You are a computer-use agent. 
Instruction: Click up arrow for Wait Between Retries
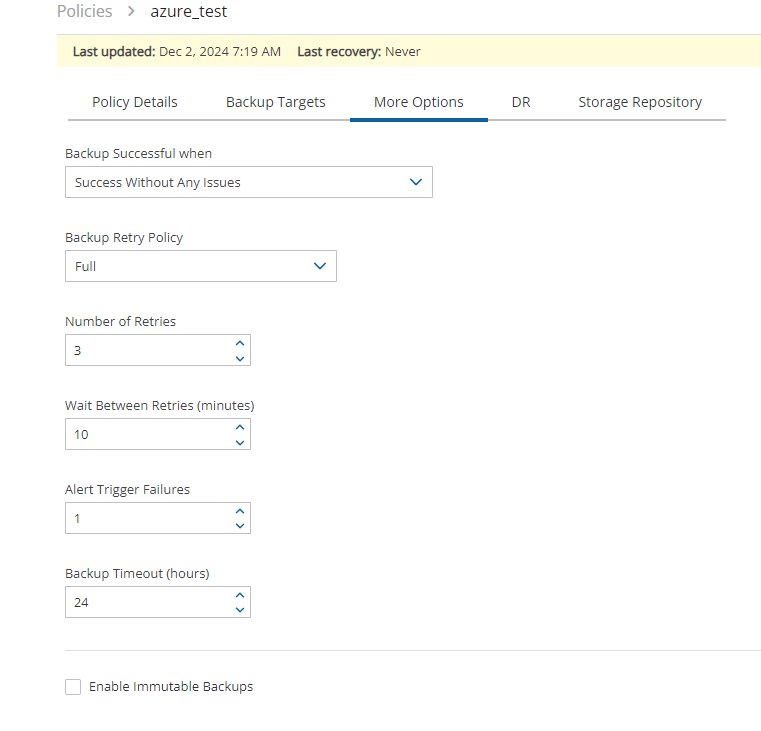pos(239,427)
